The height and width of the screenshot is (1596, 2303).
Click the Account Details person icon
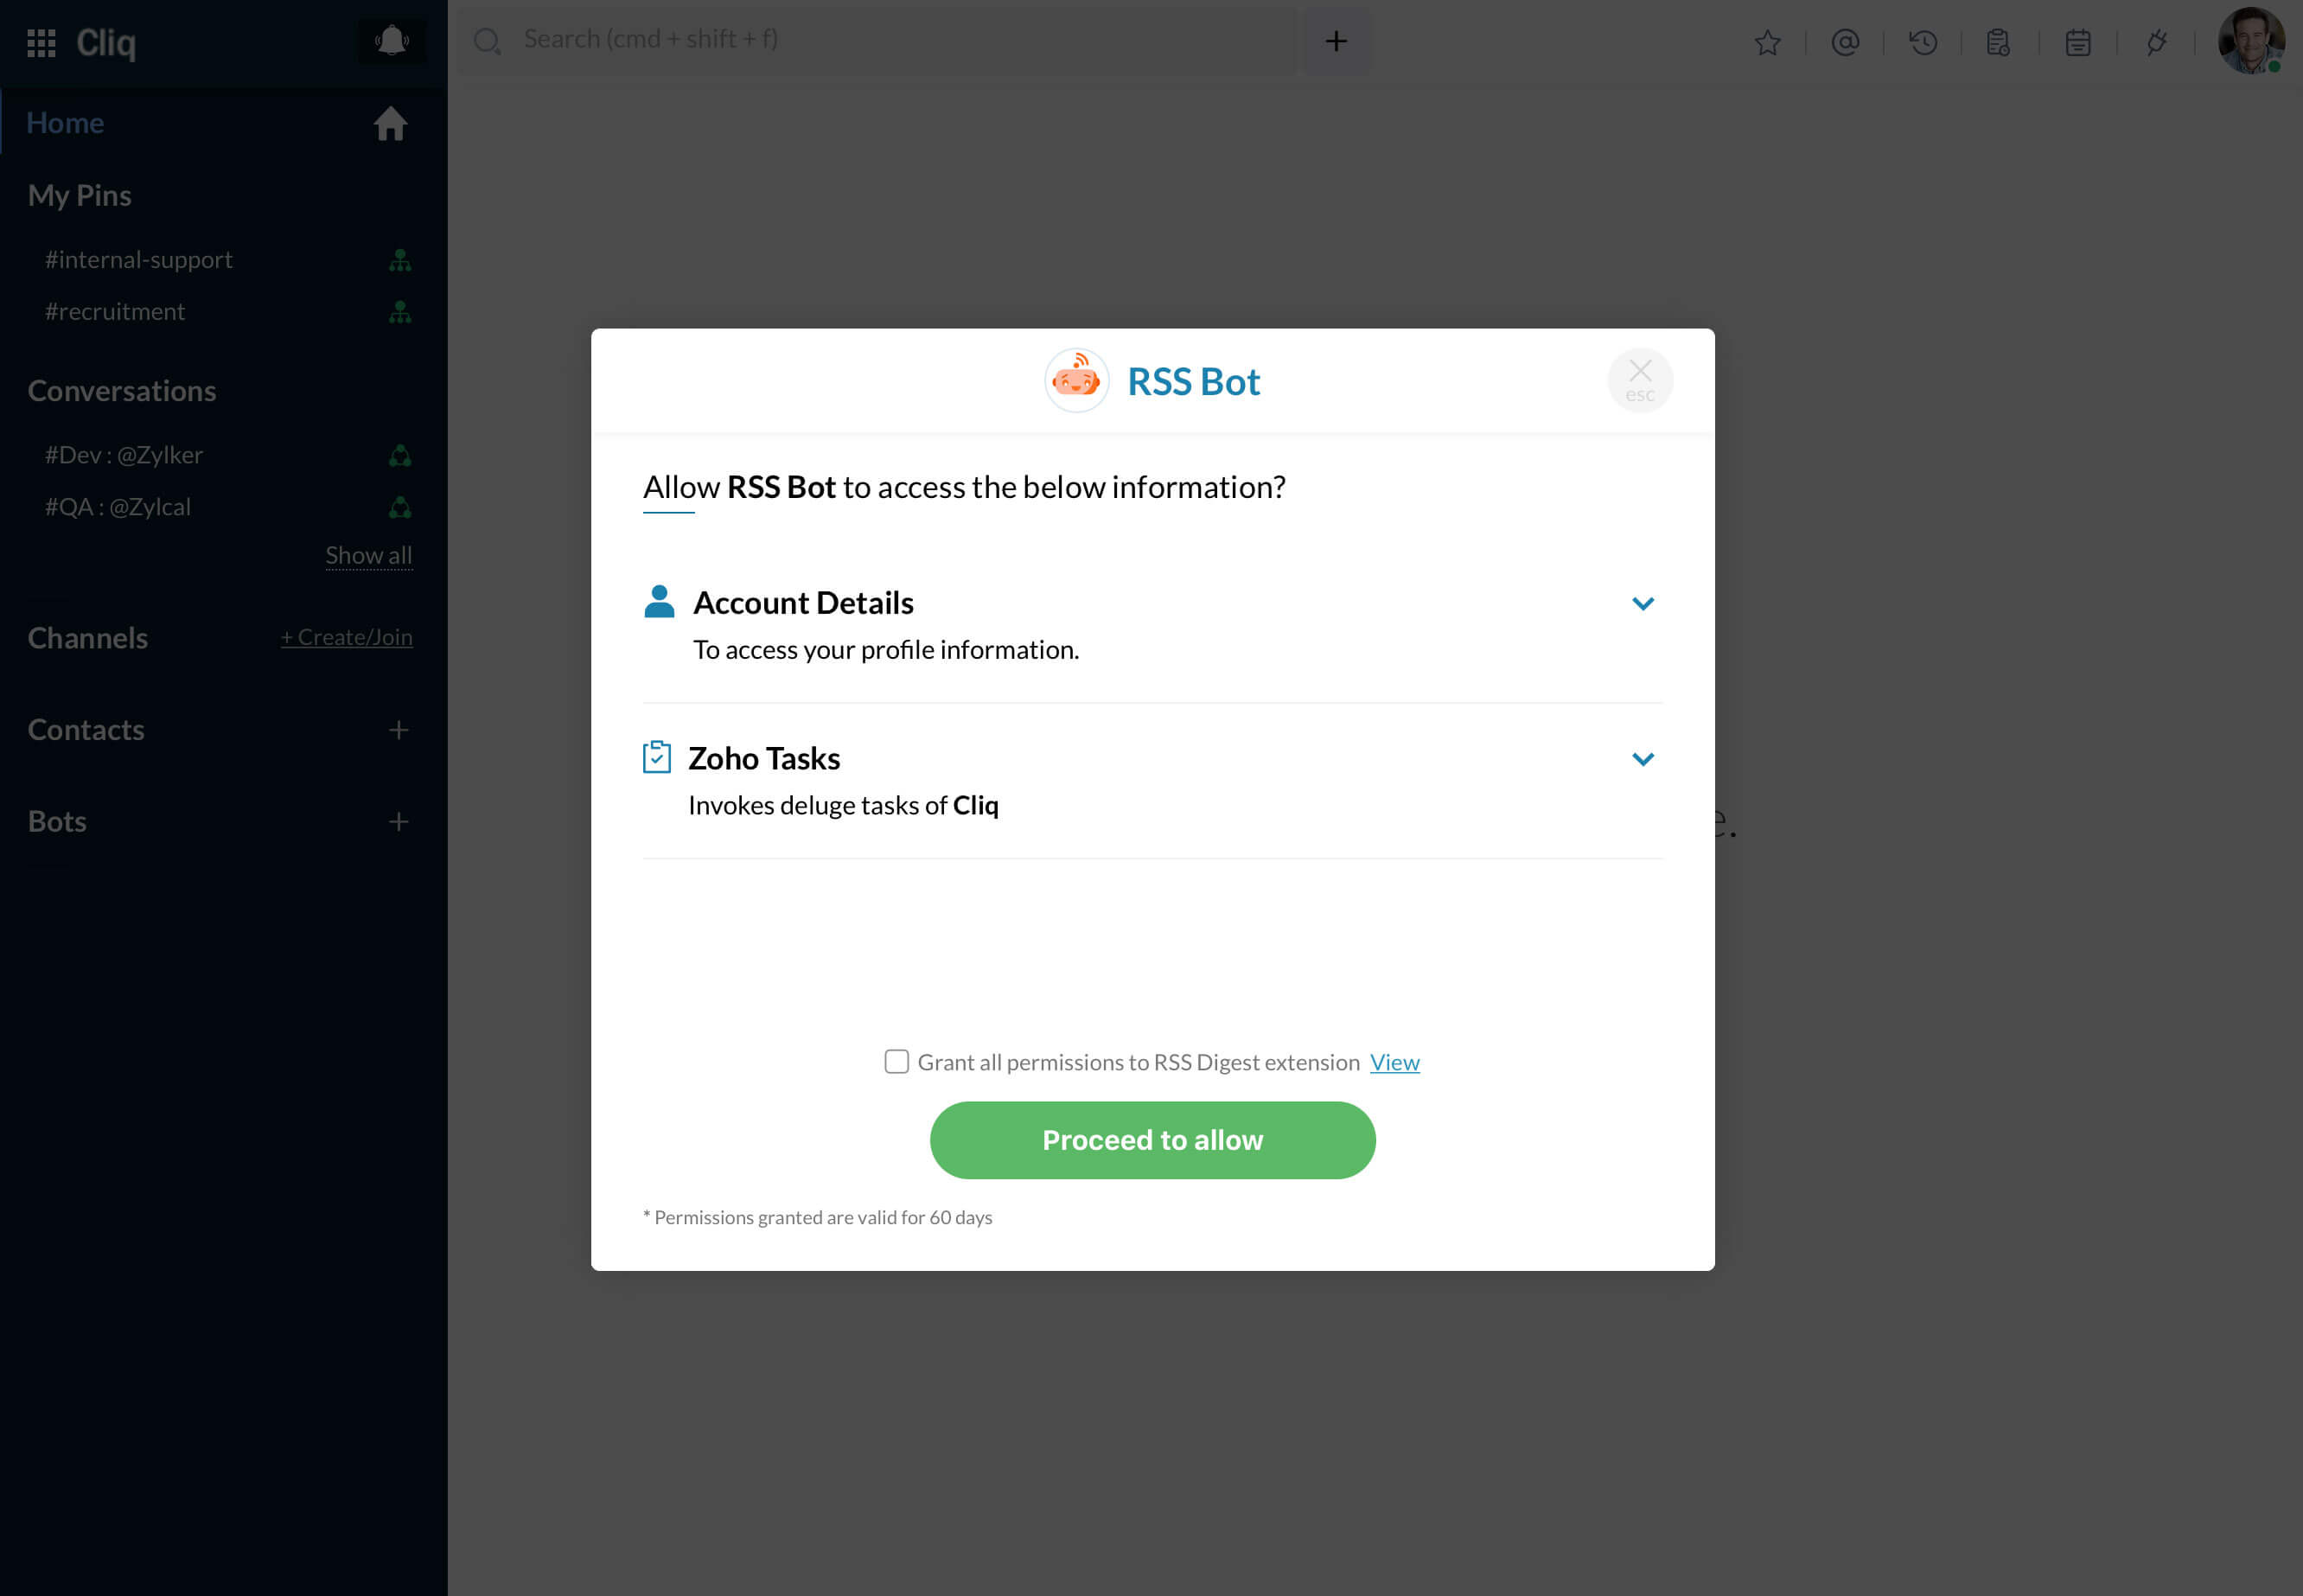(659, 602)
